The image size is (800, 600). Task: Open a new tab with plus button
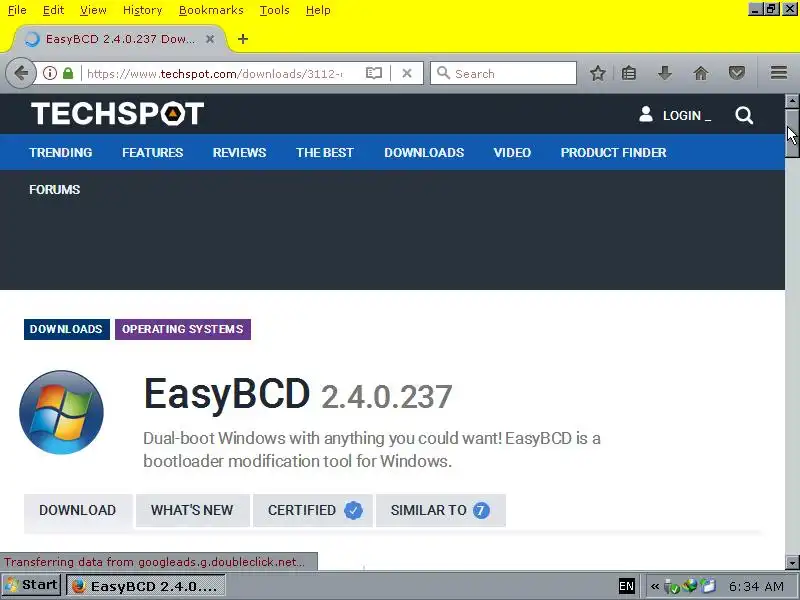tap(243, 39)
